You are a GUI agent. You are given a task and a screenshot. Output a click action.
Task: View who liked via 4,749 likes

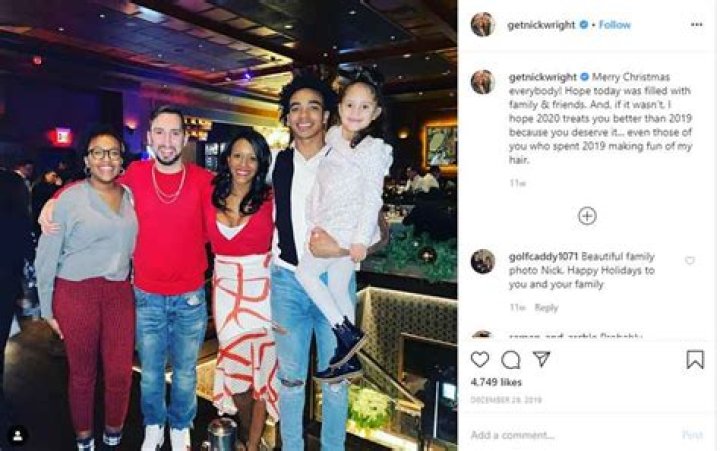tap(496, 382)
